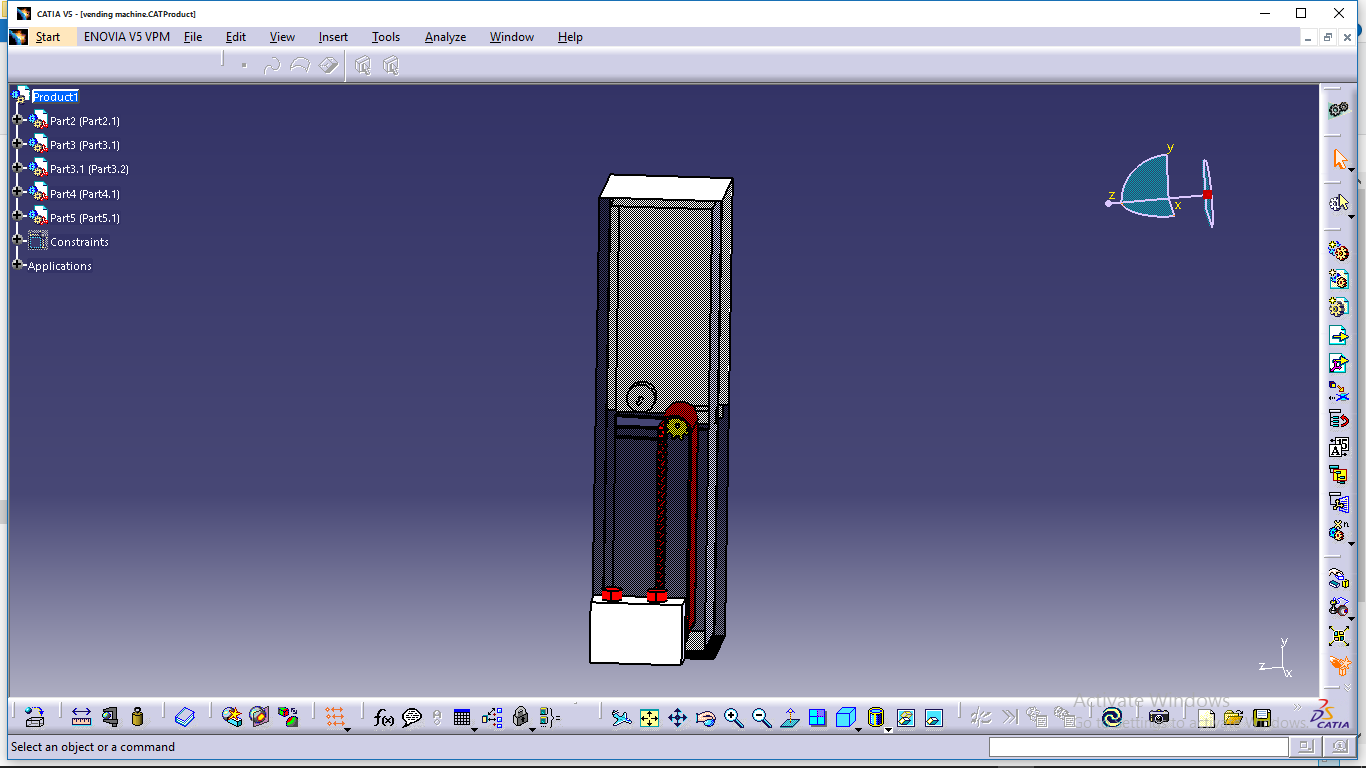This screenshot has width=1366, height=768.
Task: Open the Formula f(x) tool
Action: pos(383,717)
